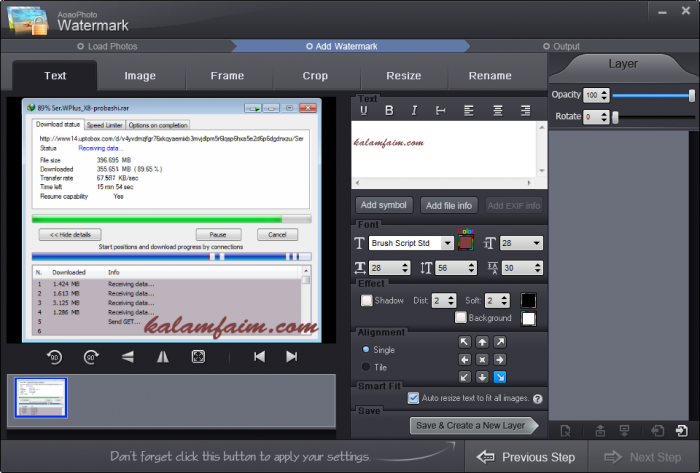Uncheck Auto resize text to fit

tap(413, 398)
